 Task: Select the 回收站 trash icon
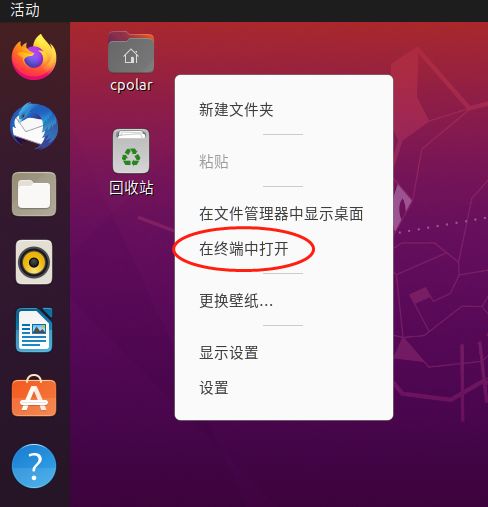point(131,151)
